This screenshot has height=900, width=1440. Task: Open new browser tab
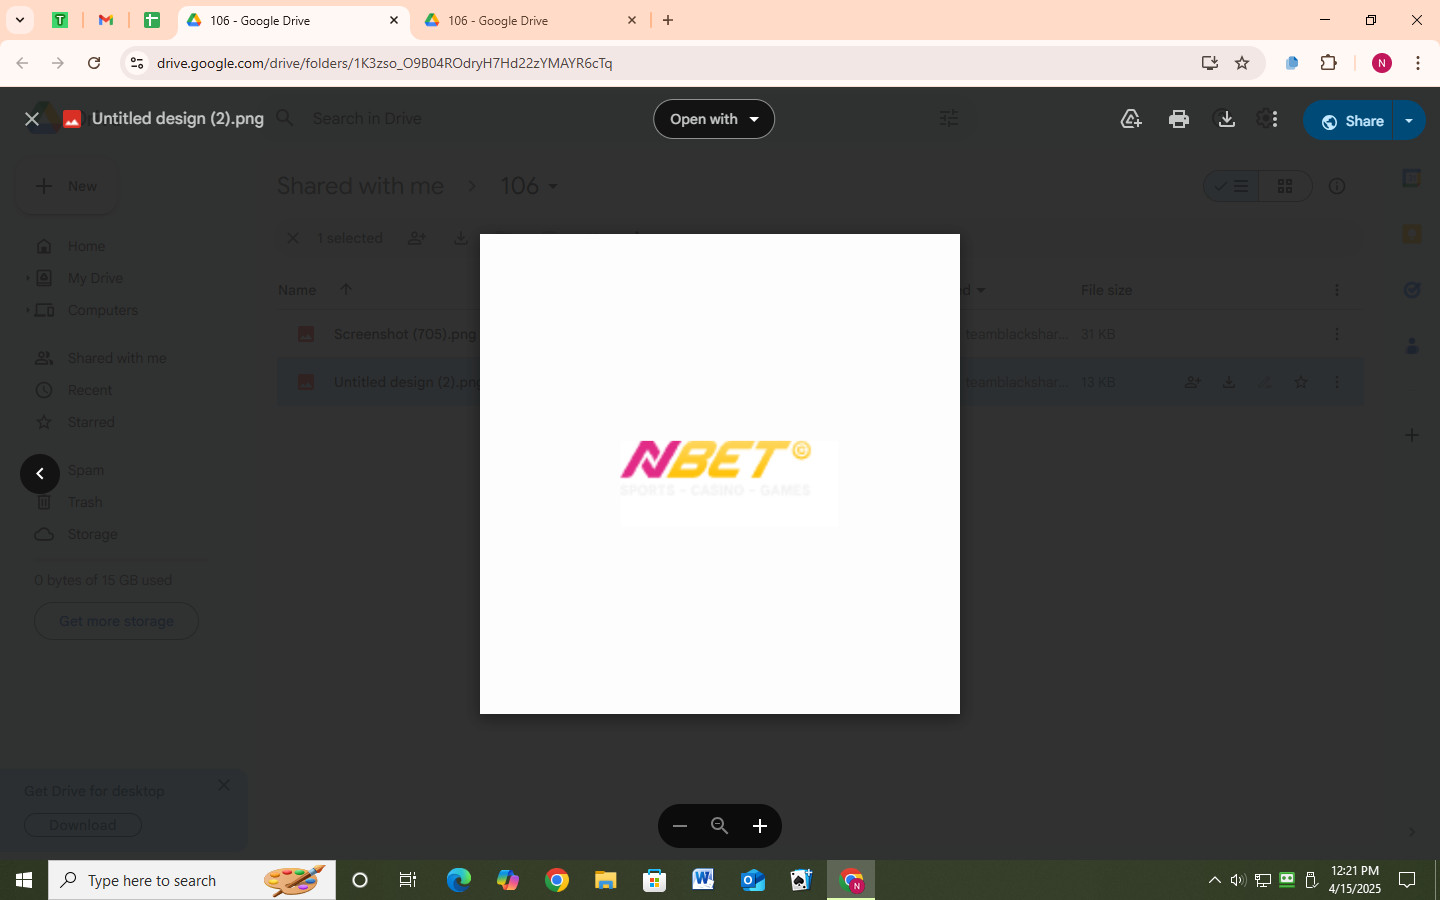668,20
